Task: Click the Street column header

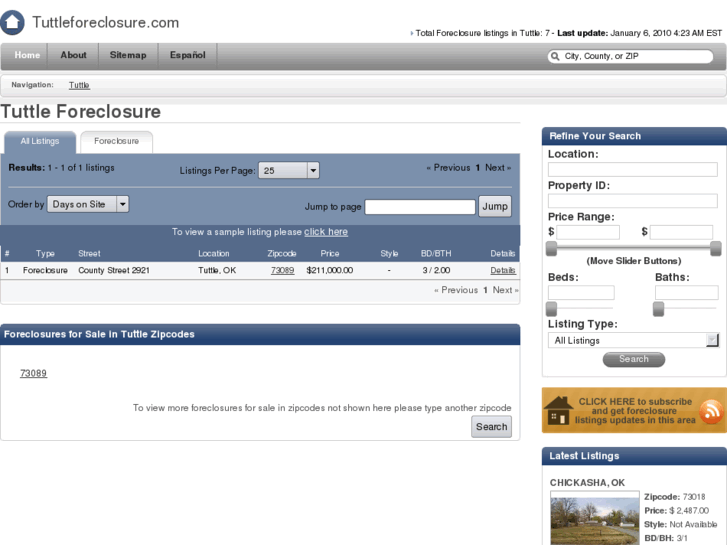Action: click(89, 254)
